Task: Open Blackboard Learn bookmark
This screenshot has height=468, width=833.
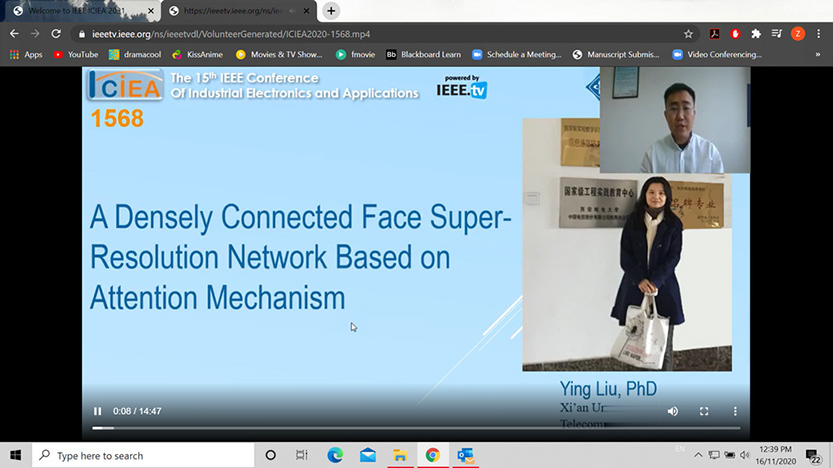Action: click(x=423, y=54)
